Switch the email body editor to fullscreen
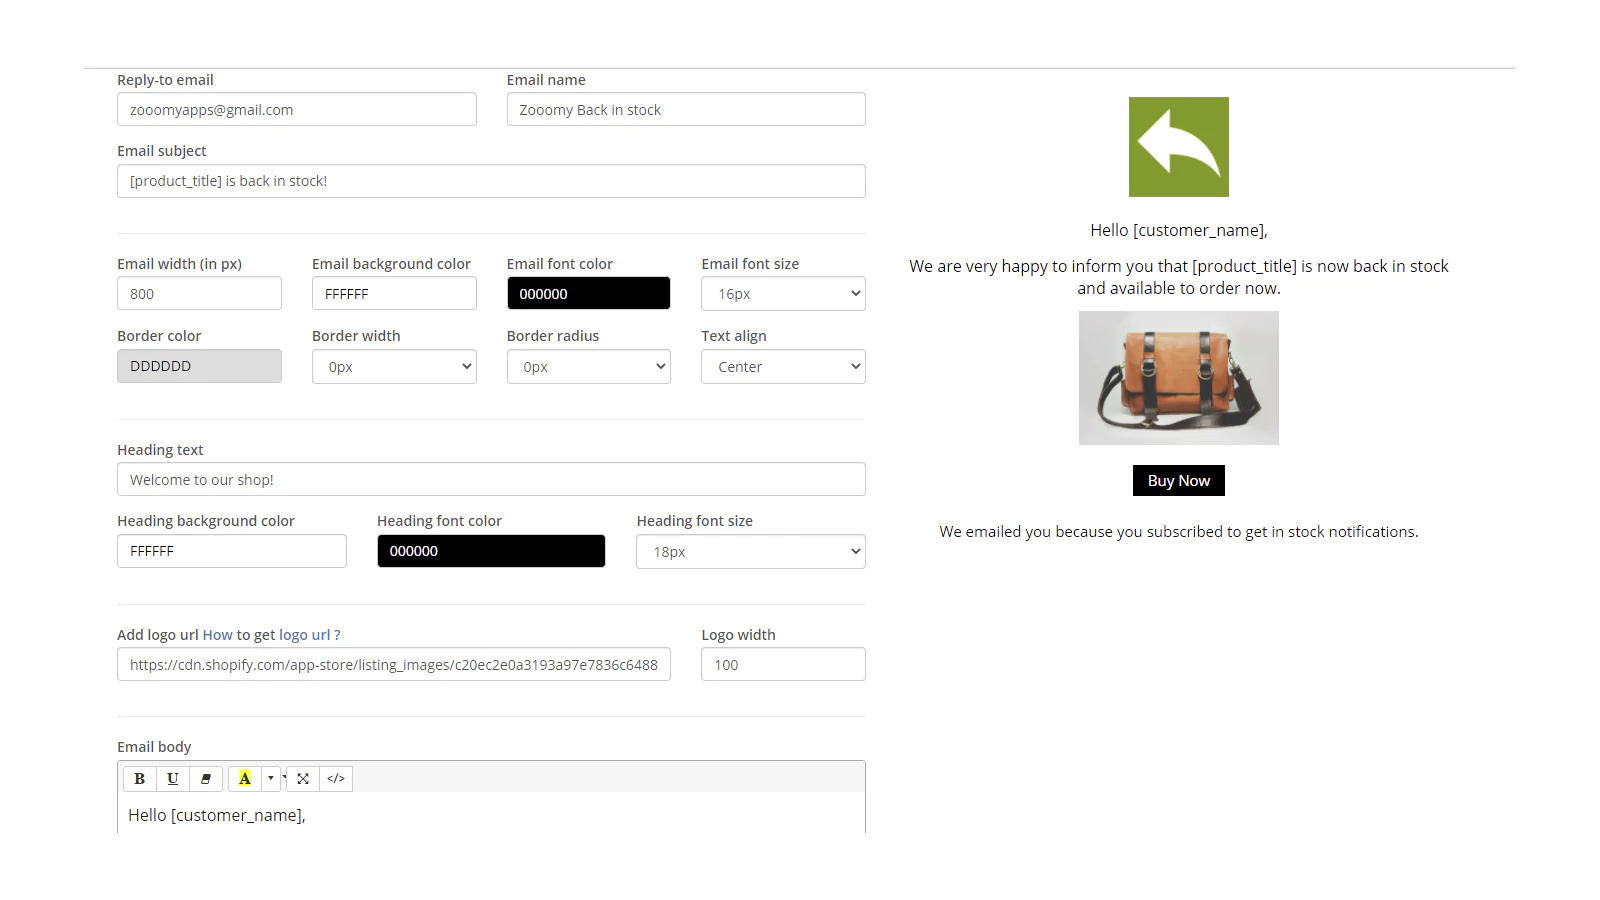 tap(303, 779)
